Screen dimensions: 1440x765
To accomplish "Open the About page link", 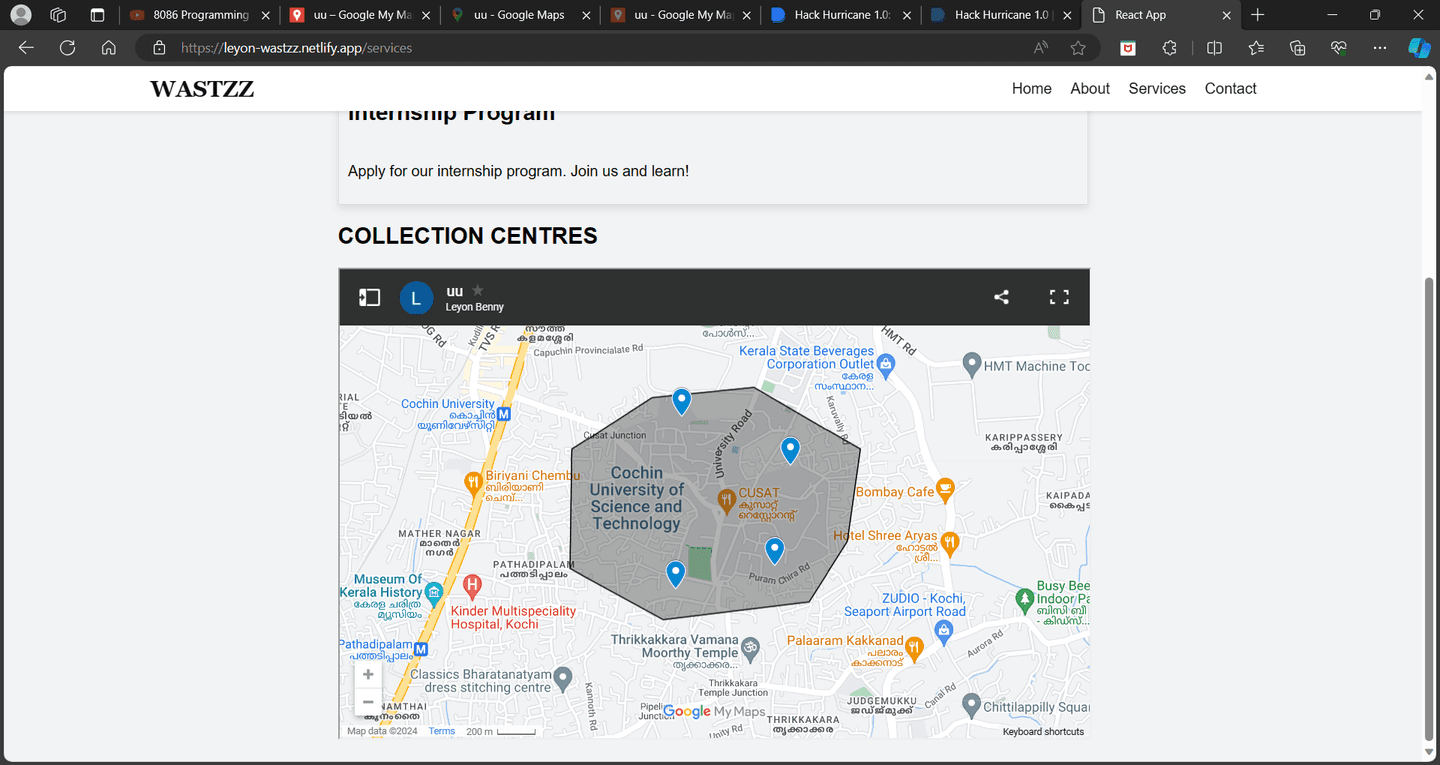I will coord(1090,88).
